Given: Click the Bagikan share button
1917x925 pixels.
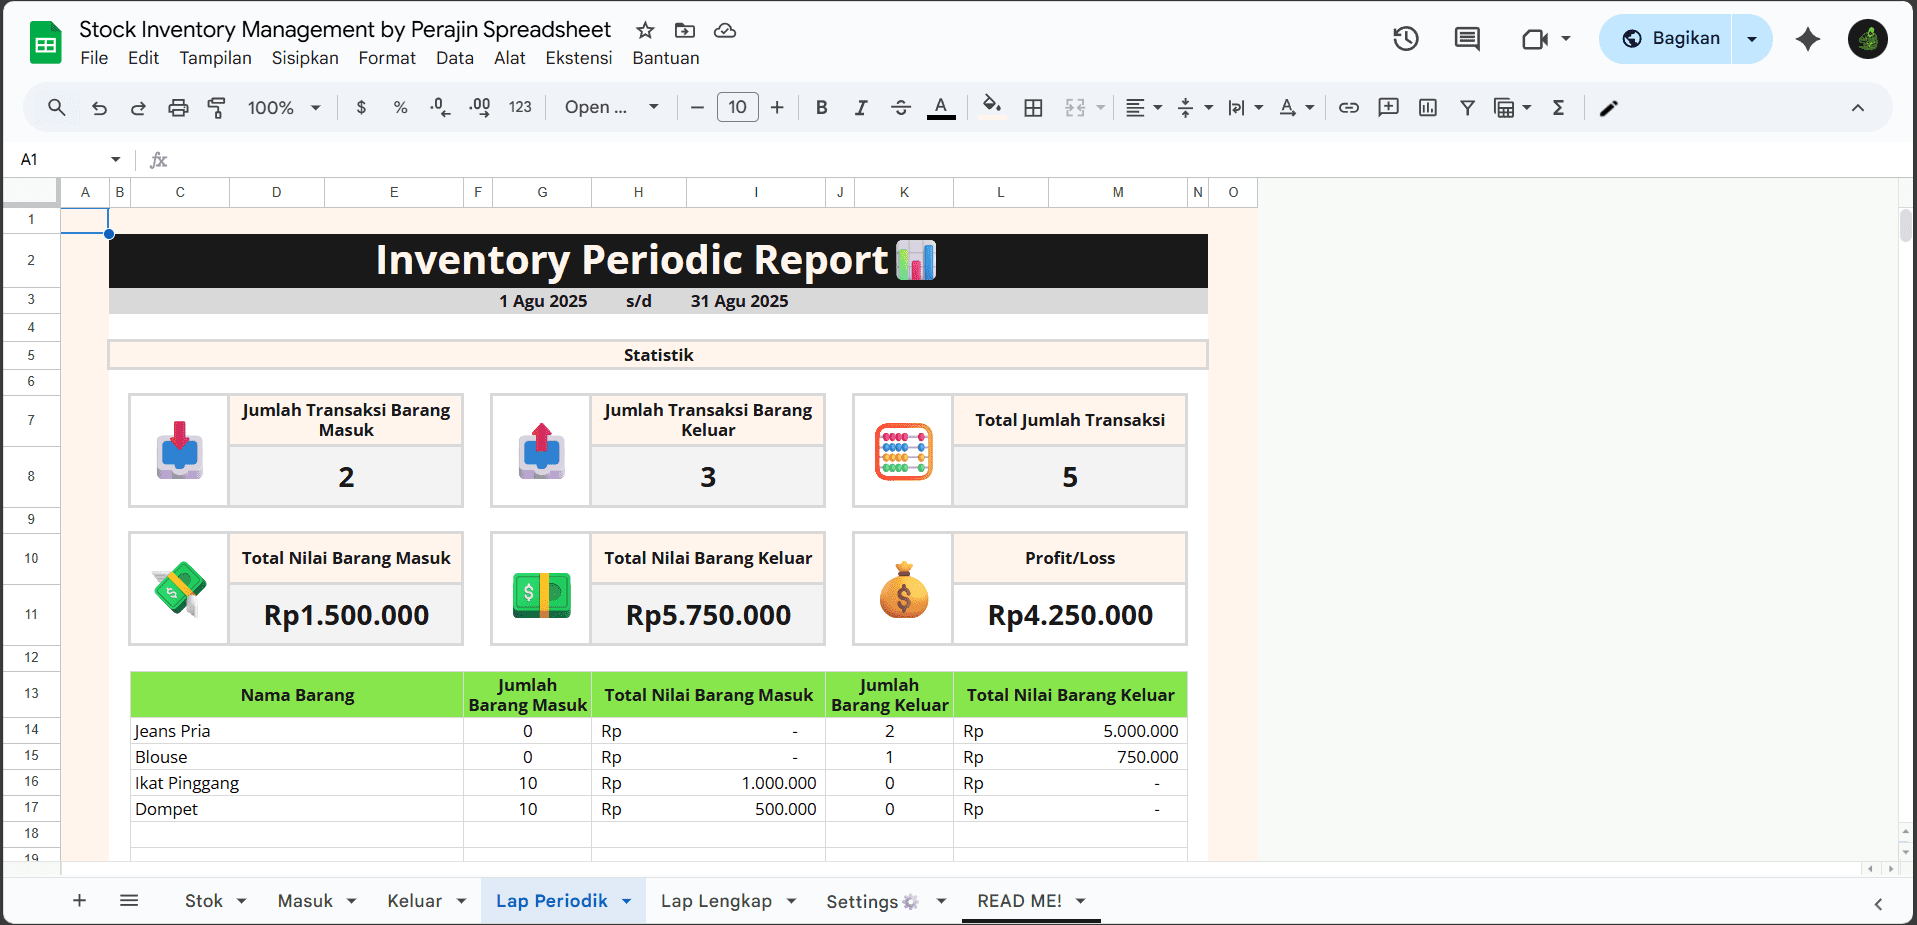Looking at the screenshot, I should (x=1669, y=39).
